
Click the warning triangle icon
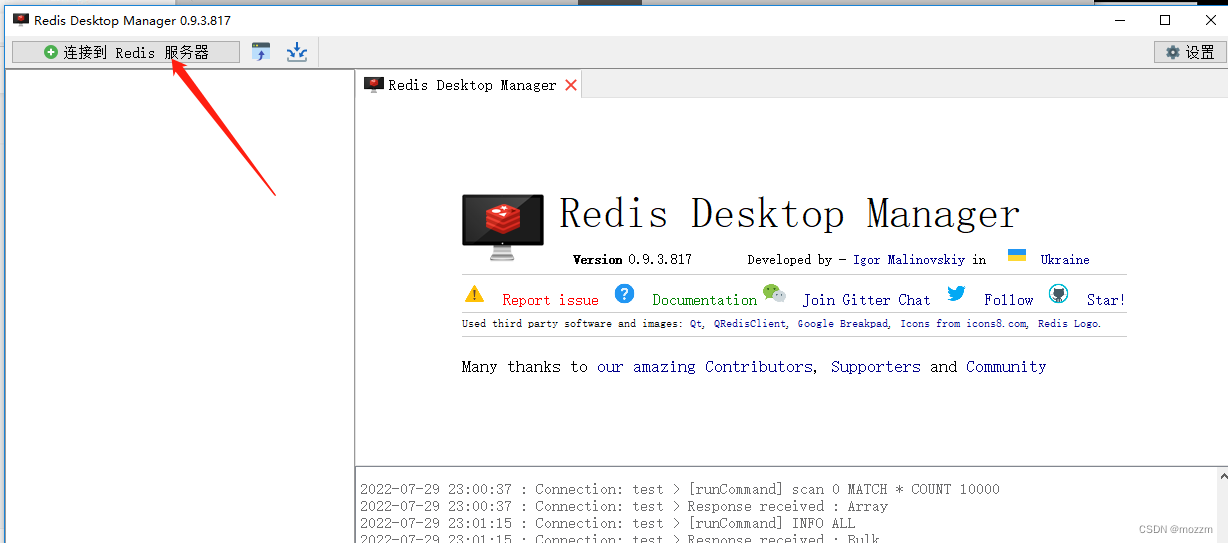tap(474, 294)
